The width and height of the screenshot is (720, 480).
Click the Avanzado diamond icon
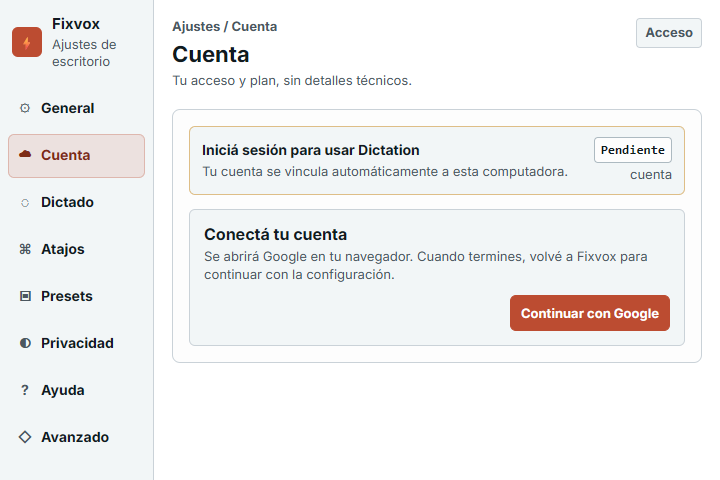point(25,437)
